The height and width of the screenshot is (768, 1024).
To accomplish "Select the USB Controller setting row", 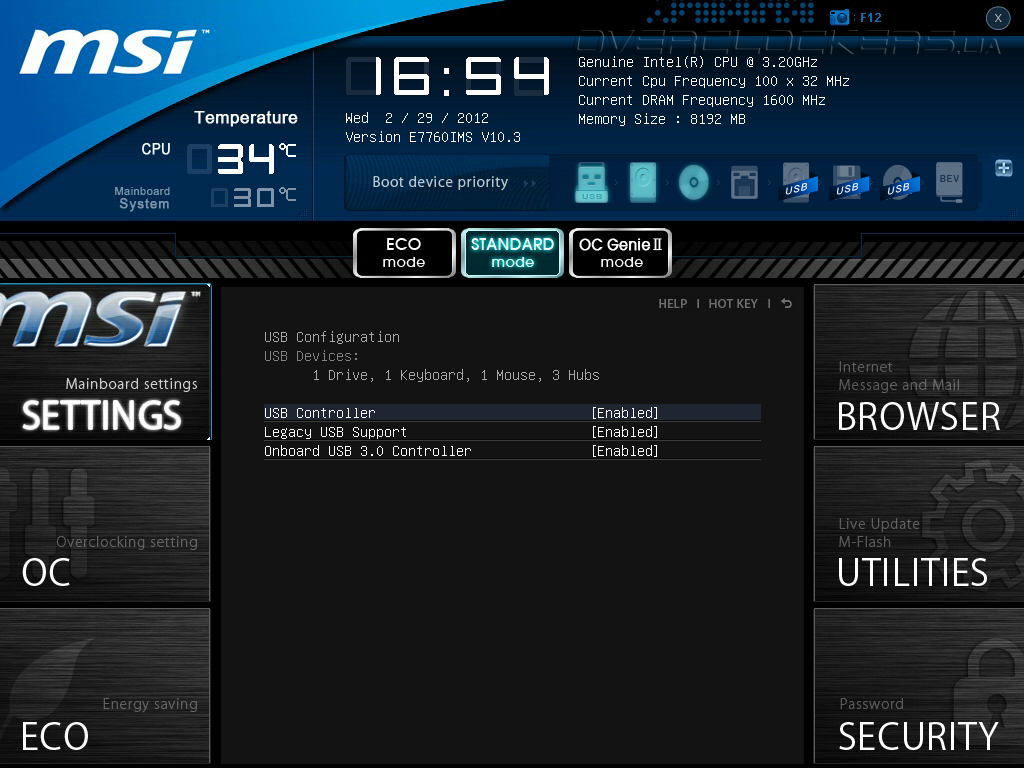I will 512,413.
